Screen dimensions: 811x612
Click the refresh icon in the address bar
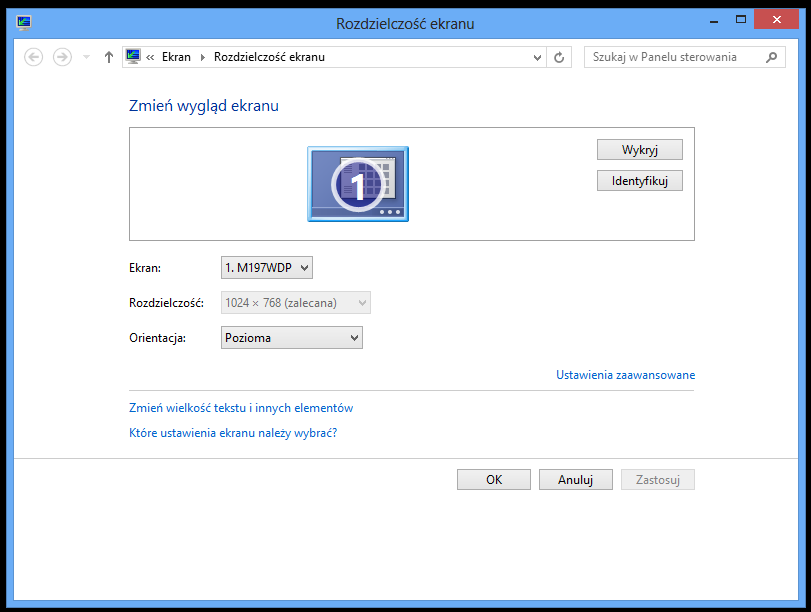559,57
